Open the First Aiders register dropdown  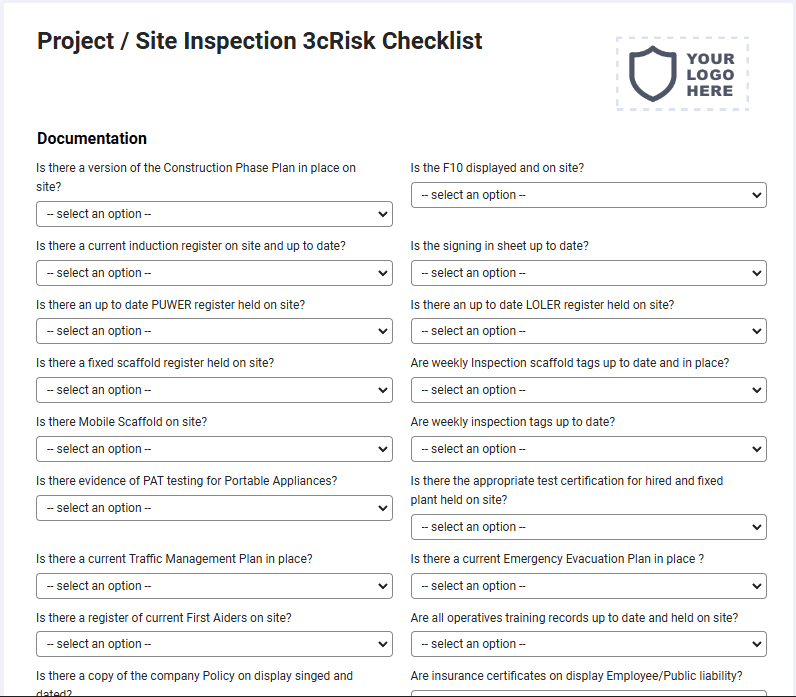214,644
